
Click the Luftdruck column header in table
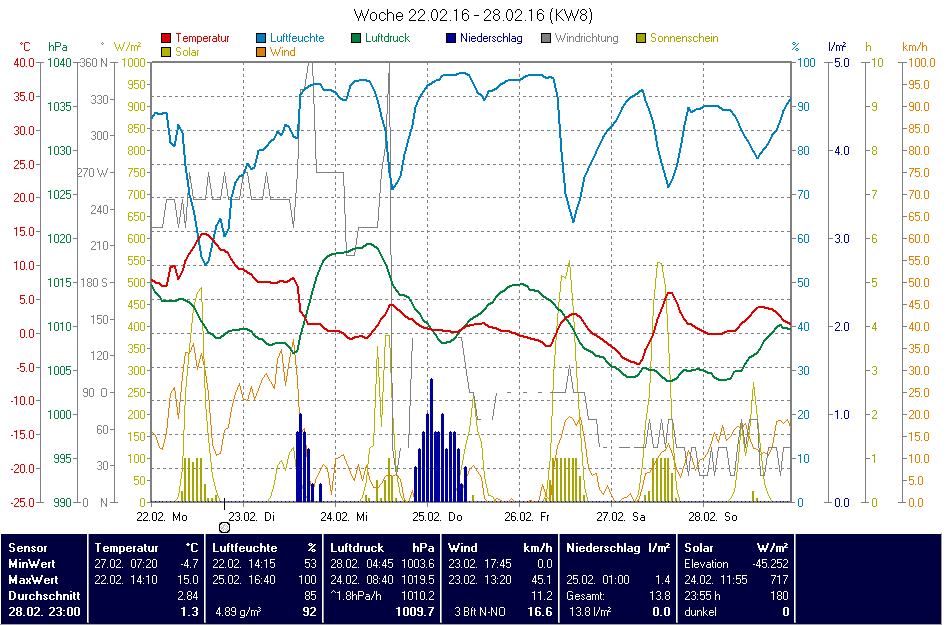(x=357, y=547)
